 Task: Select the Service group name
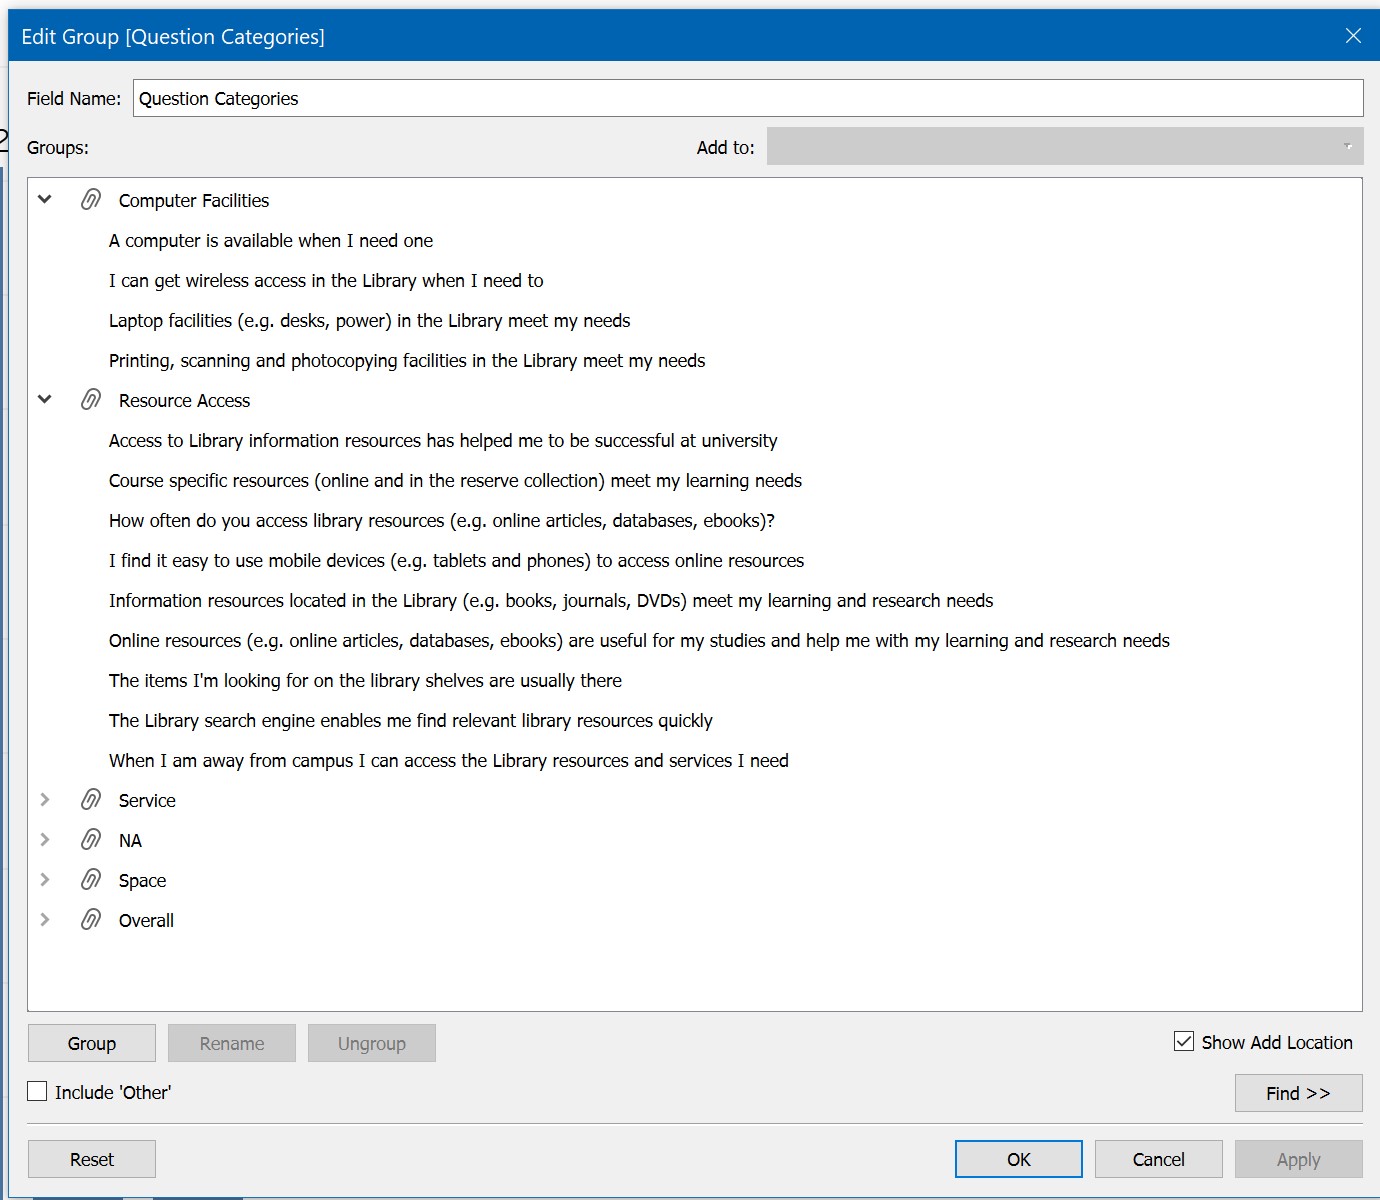click(x=147, y=800)
